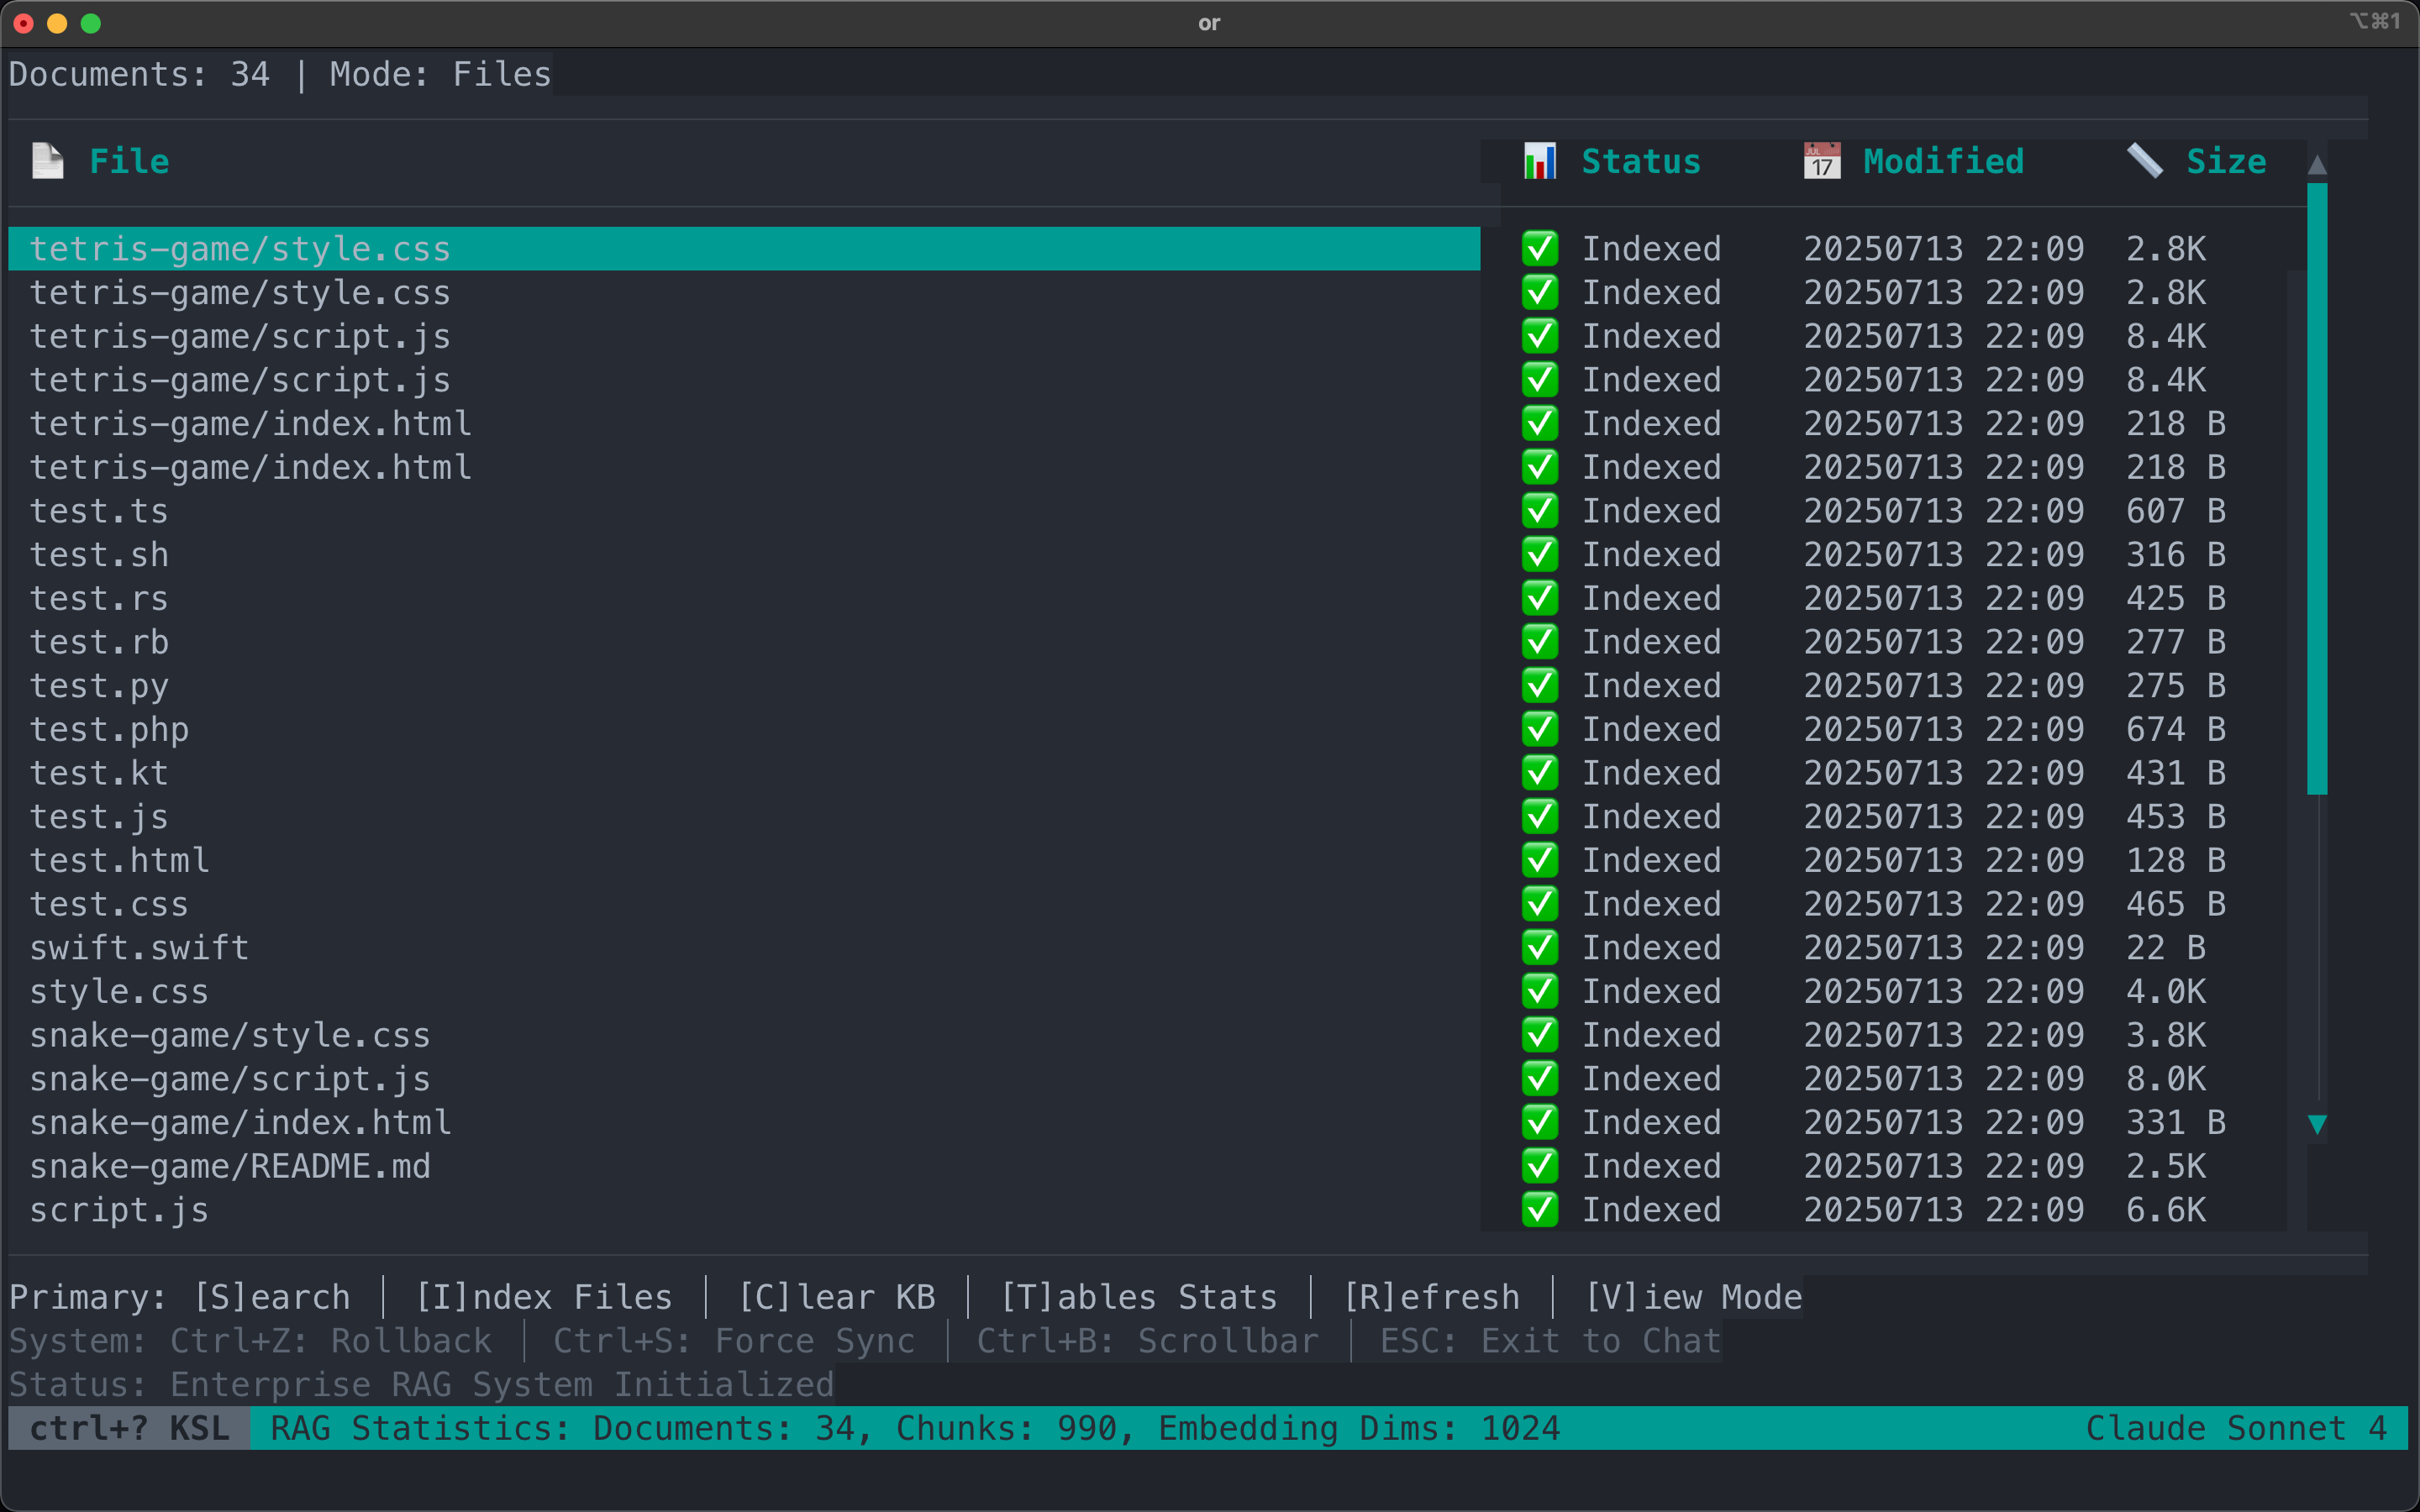Viewport: 2420px width, 1512px height.
Task: Click the green checkmark for snake-game/script.js
Action: pyautogui.click(x=1540, y=1079)
